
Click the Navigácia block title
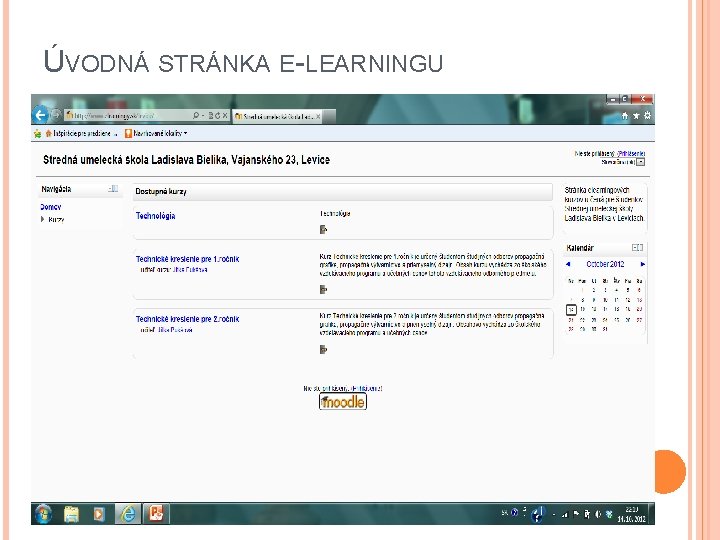[56, 189]
